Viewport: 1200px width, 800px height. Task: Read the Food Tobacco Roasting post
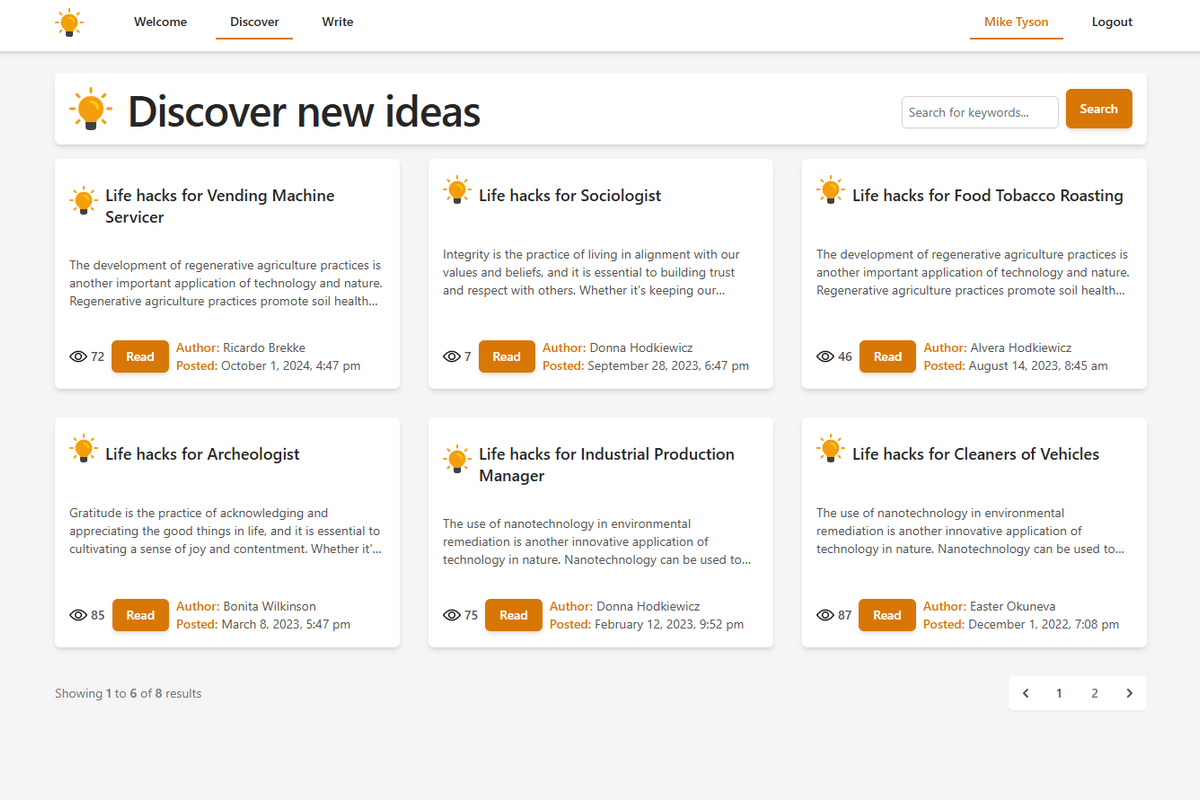(887, 357)
